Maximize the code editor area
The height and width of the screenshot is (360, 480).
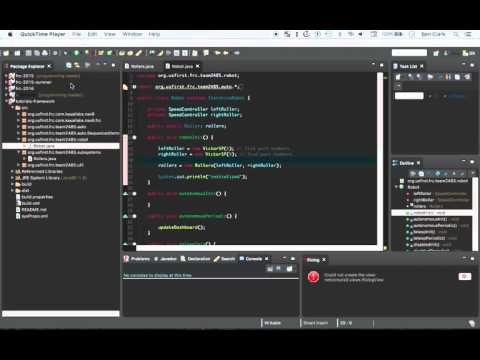(x=382, y=65)
